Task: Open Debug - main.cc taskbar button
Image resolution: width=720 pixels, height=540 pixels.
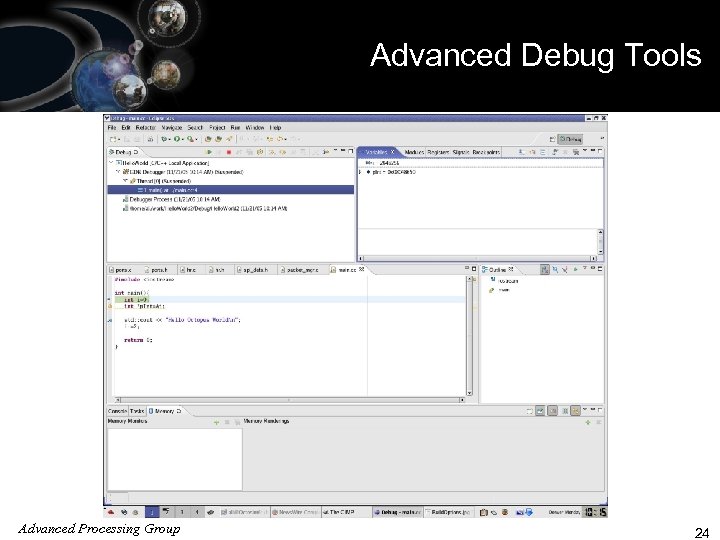Action: click(x=397, y=512)
